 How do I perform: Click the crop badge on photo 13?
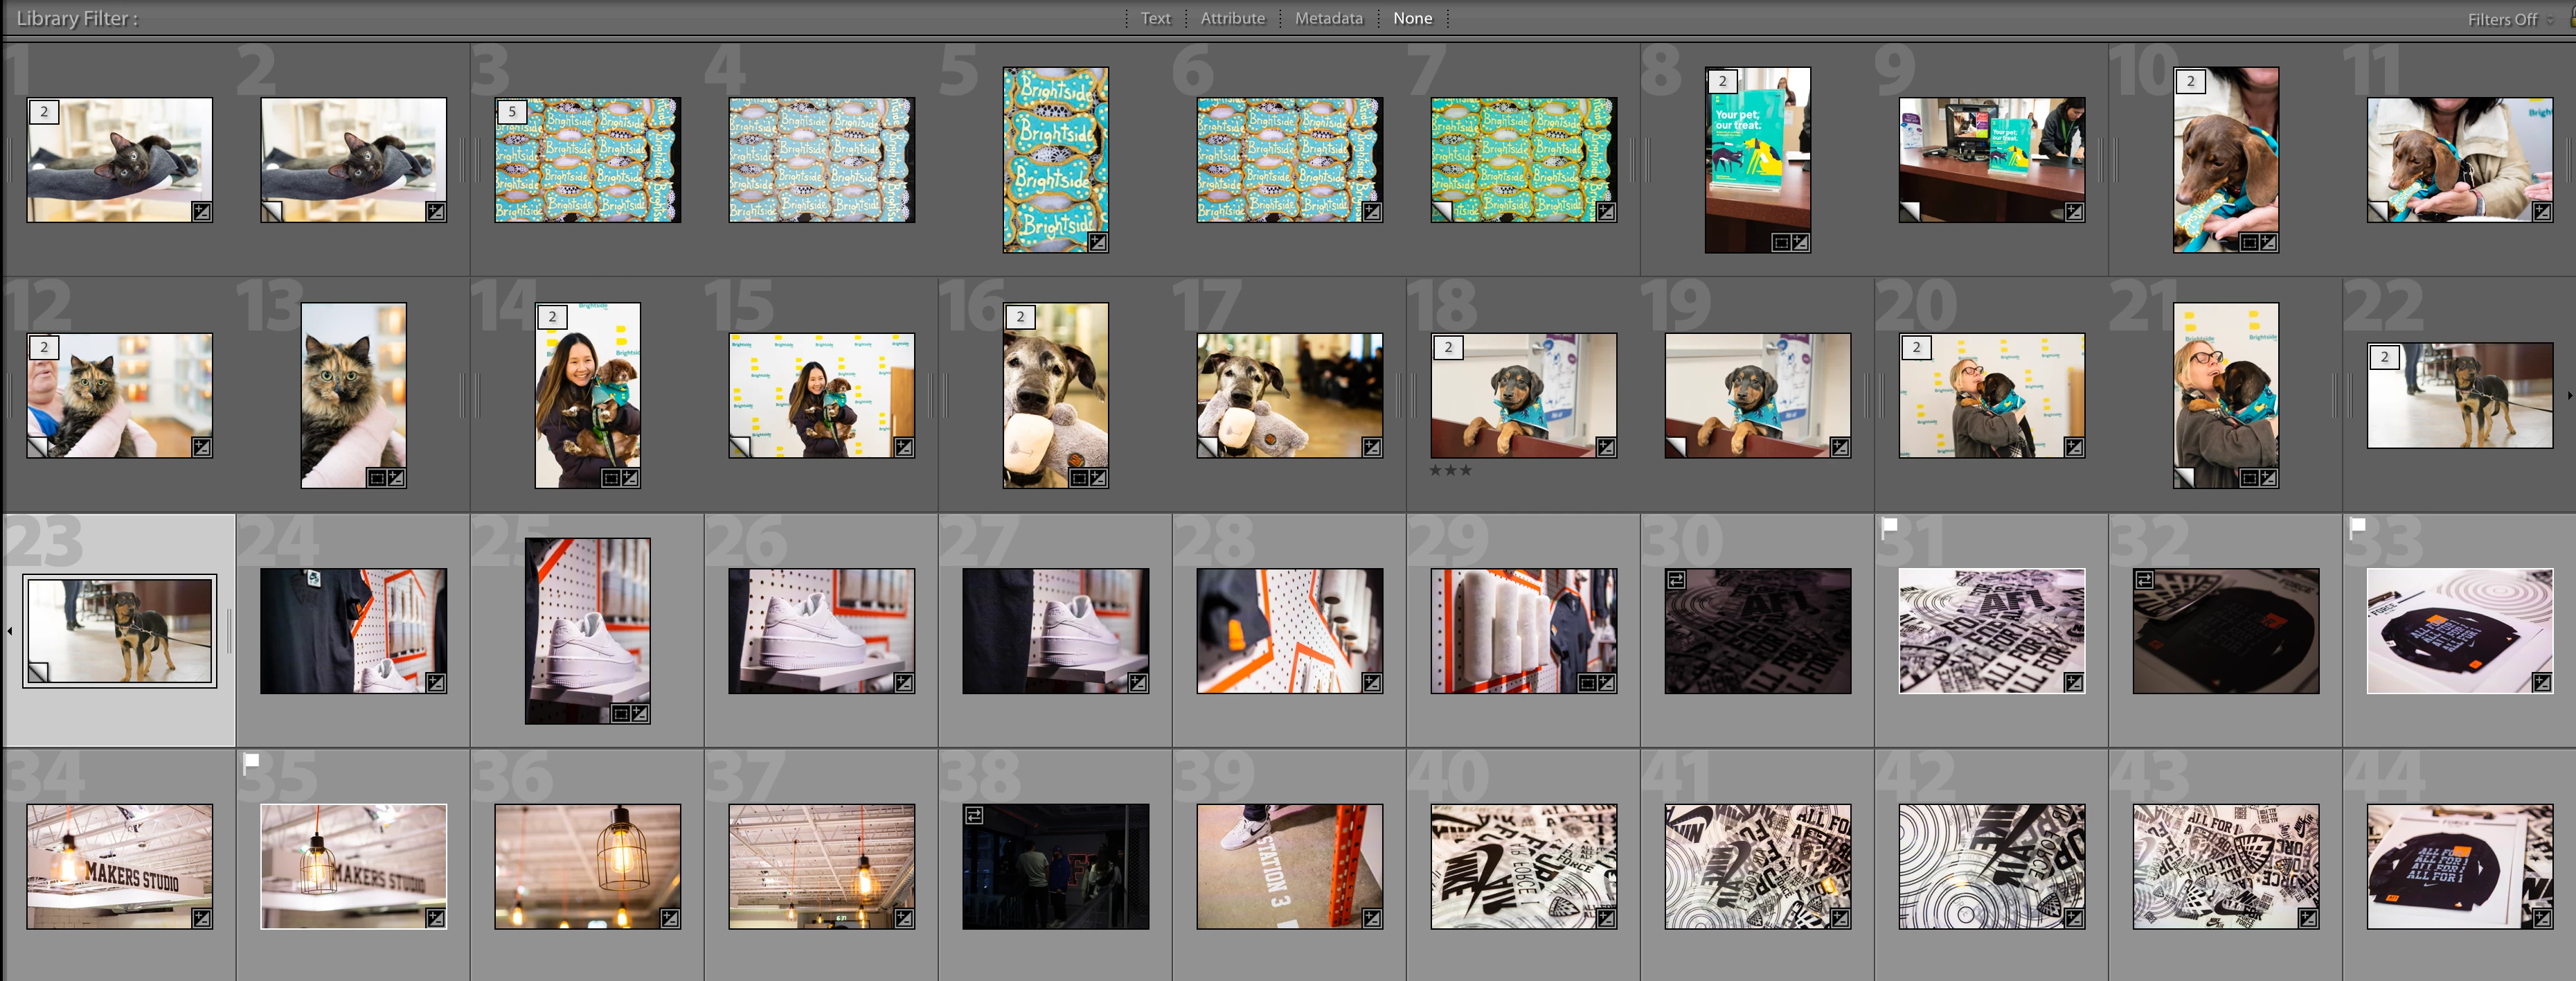point(377,478)
